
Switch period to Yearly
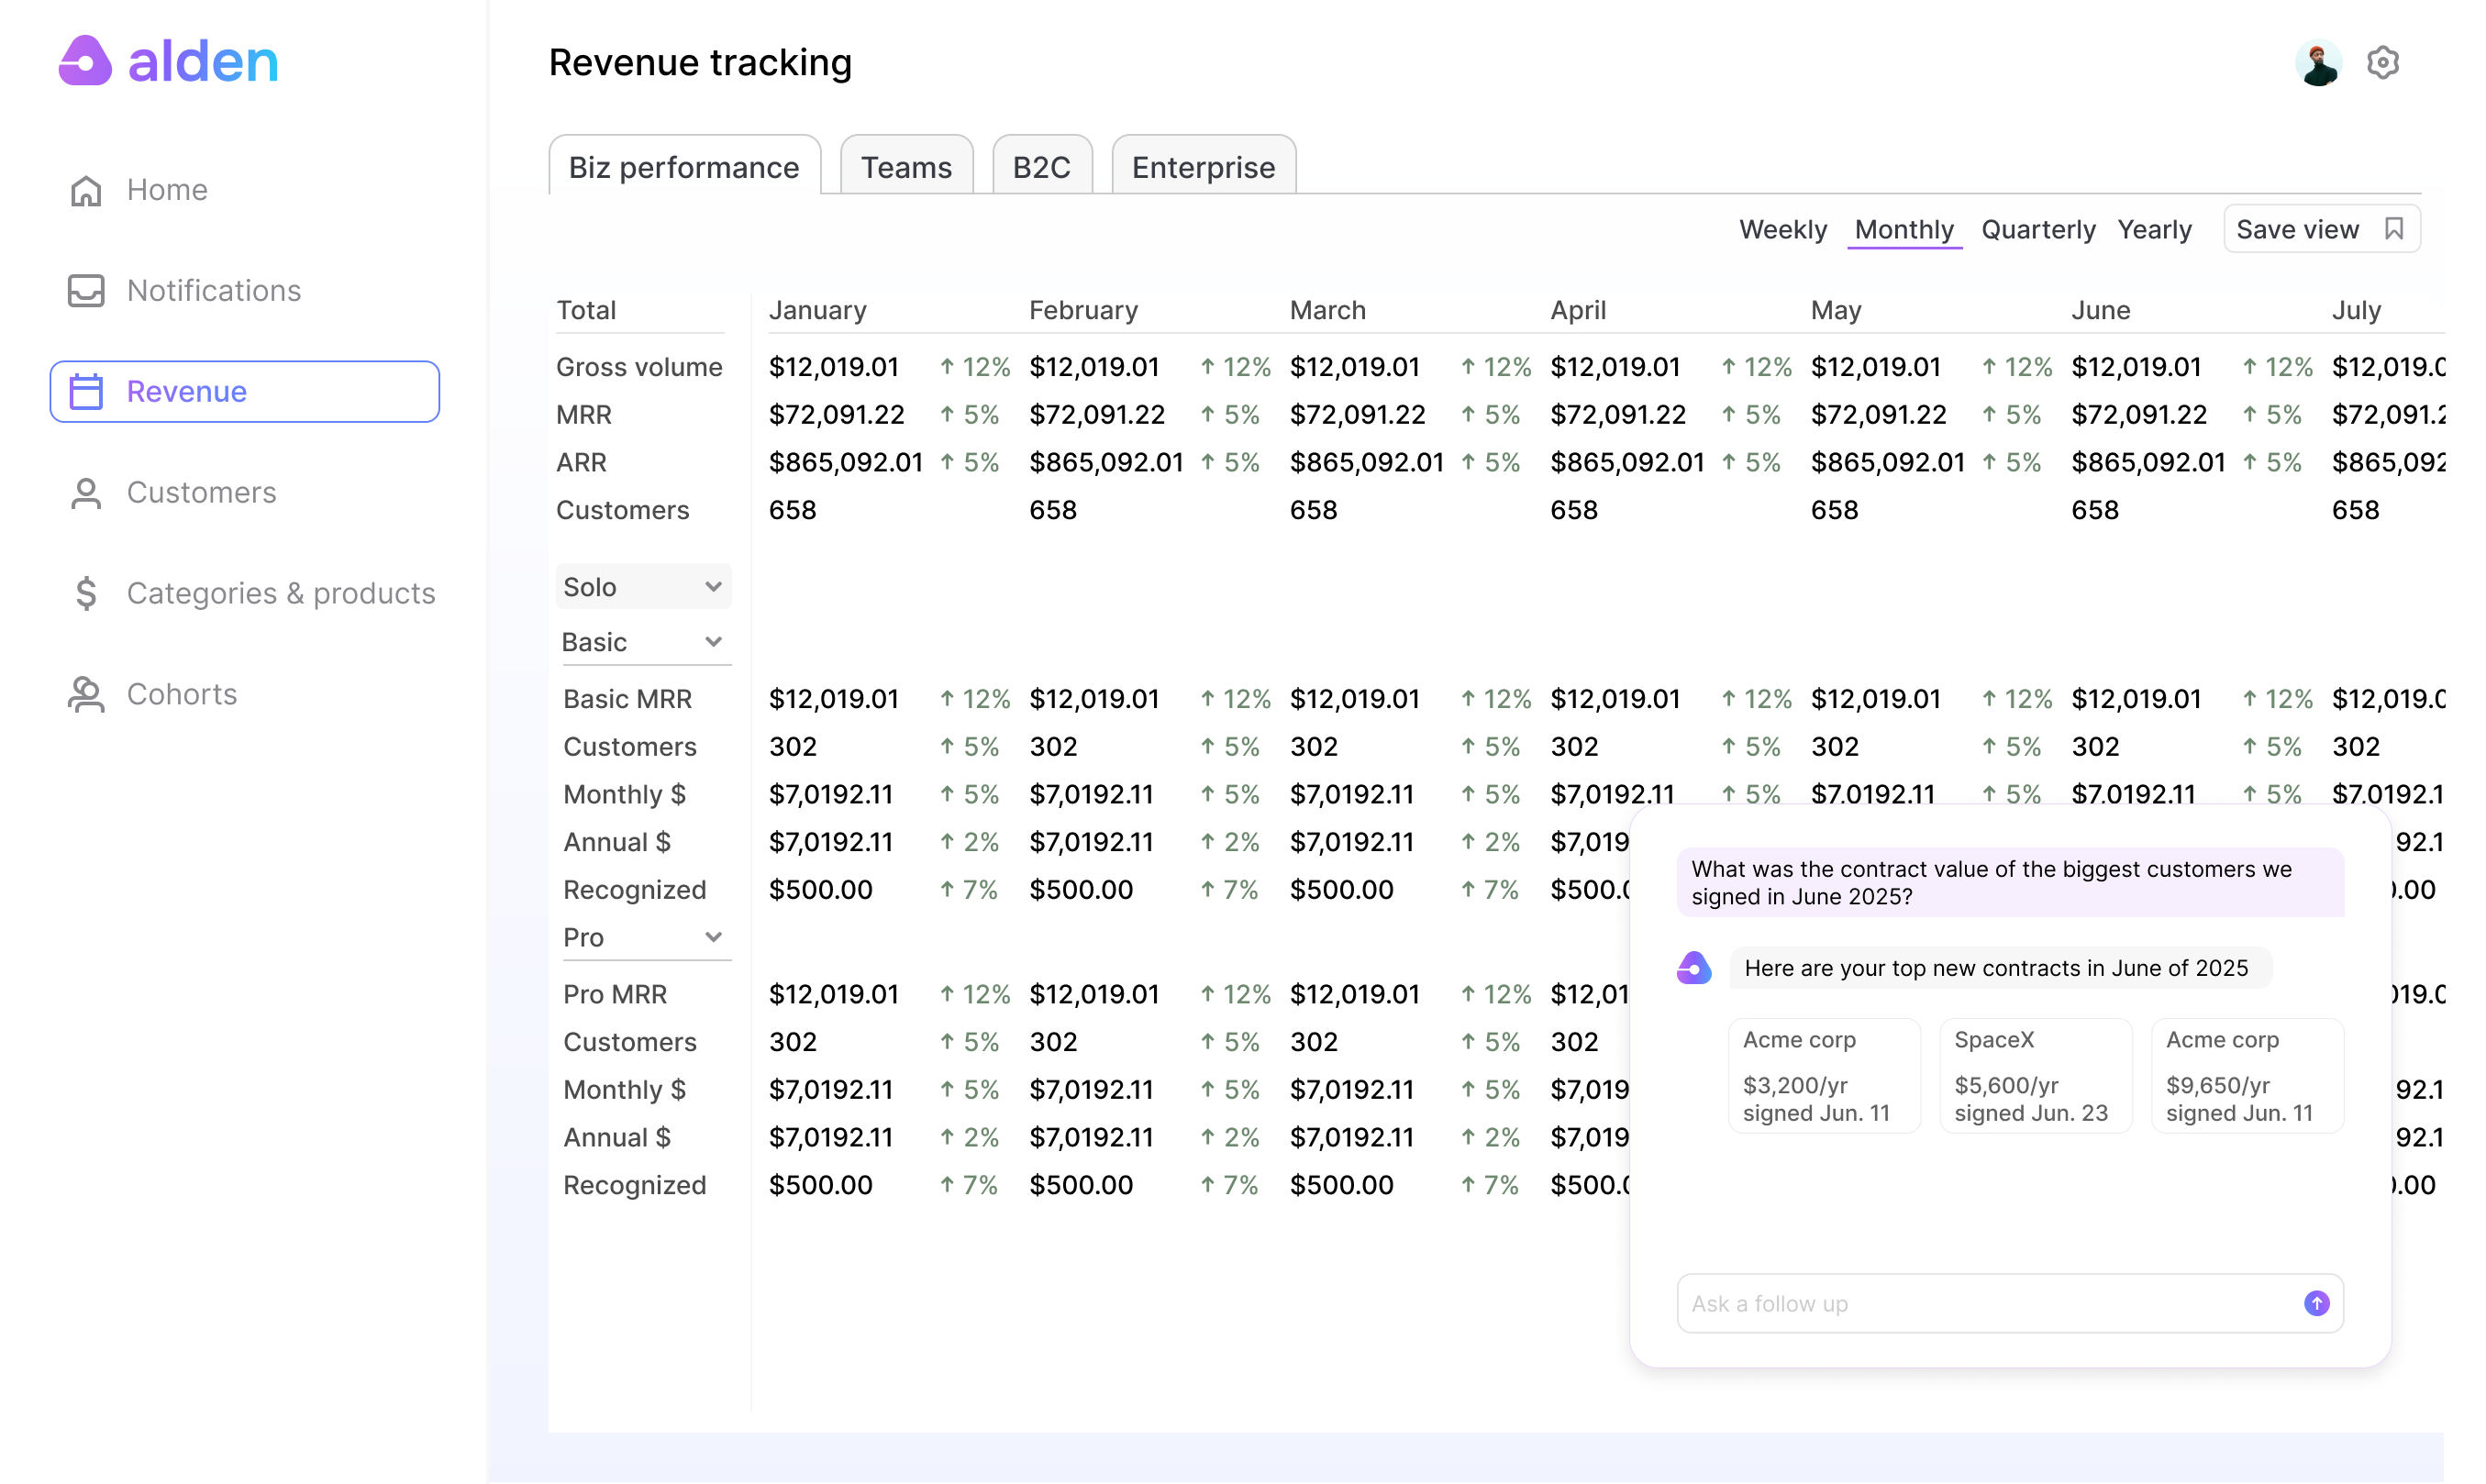coord(2154,230)
